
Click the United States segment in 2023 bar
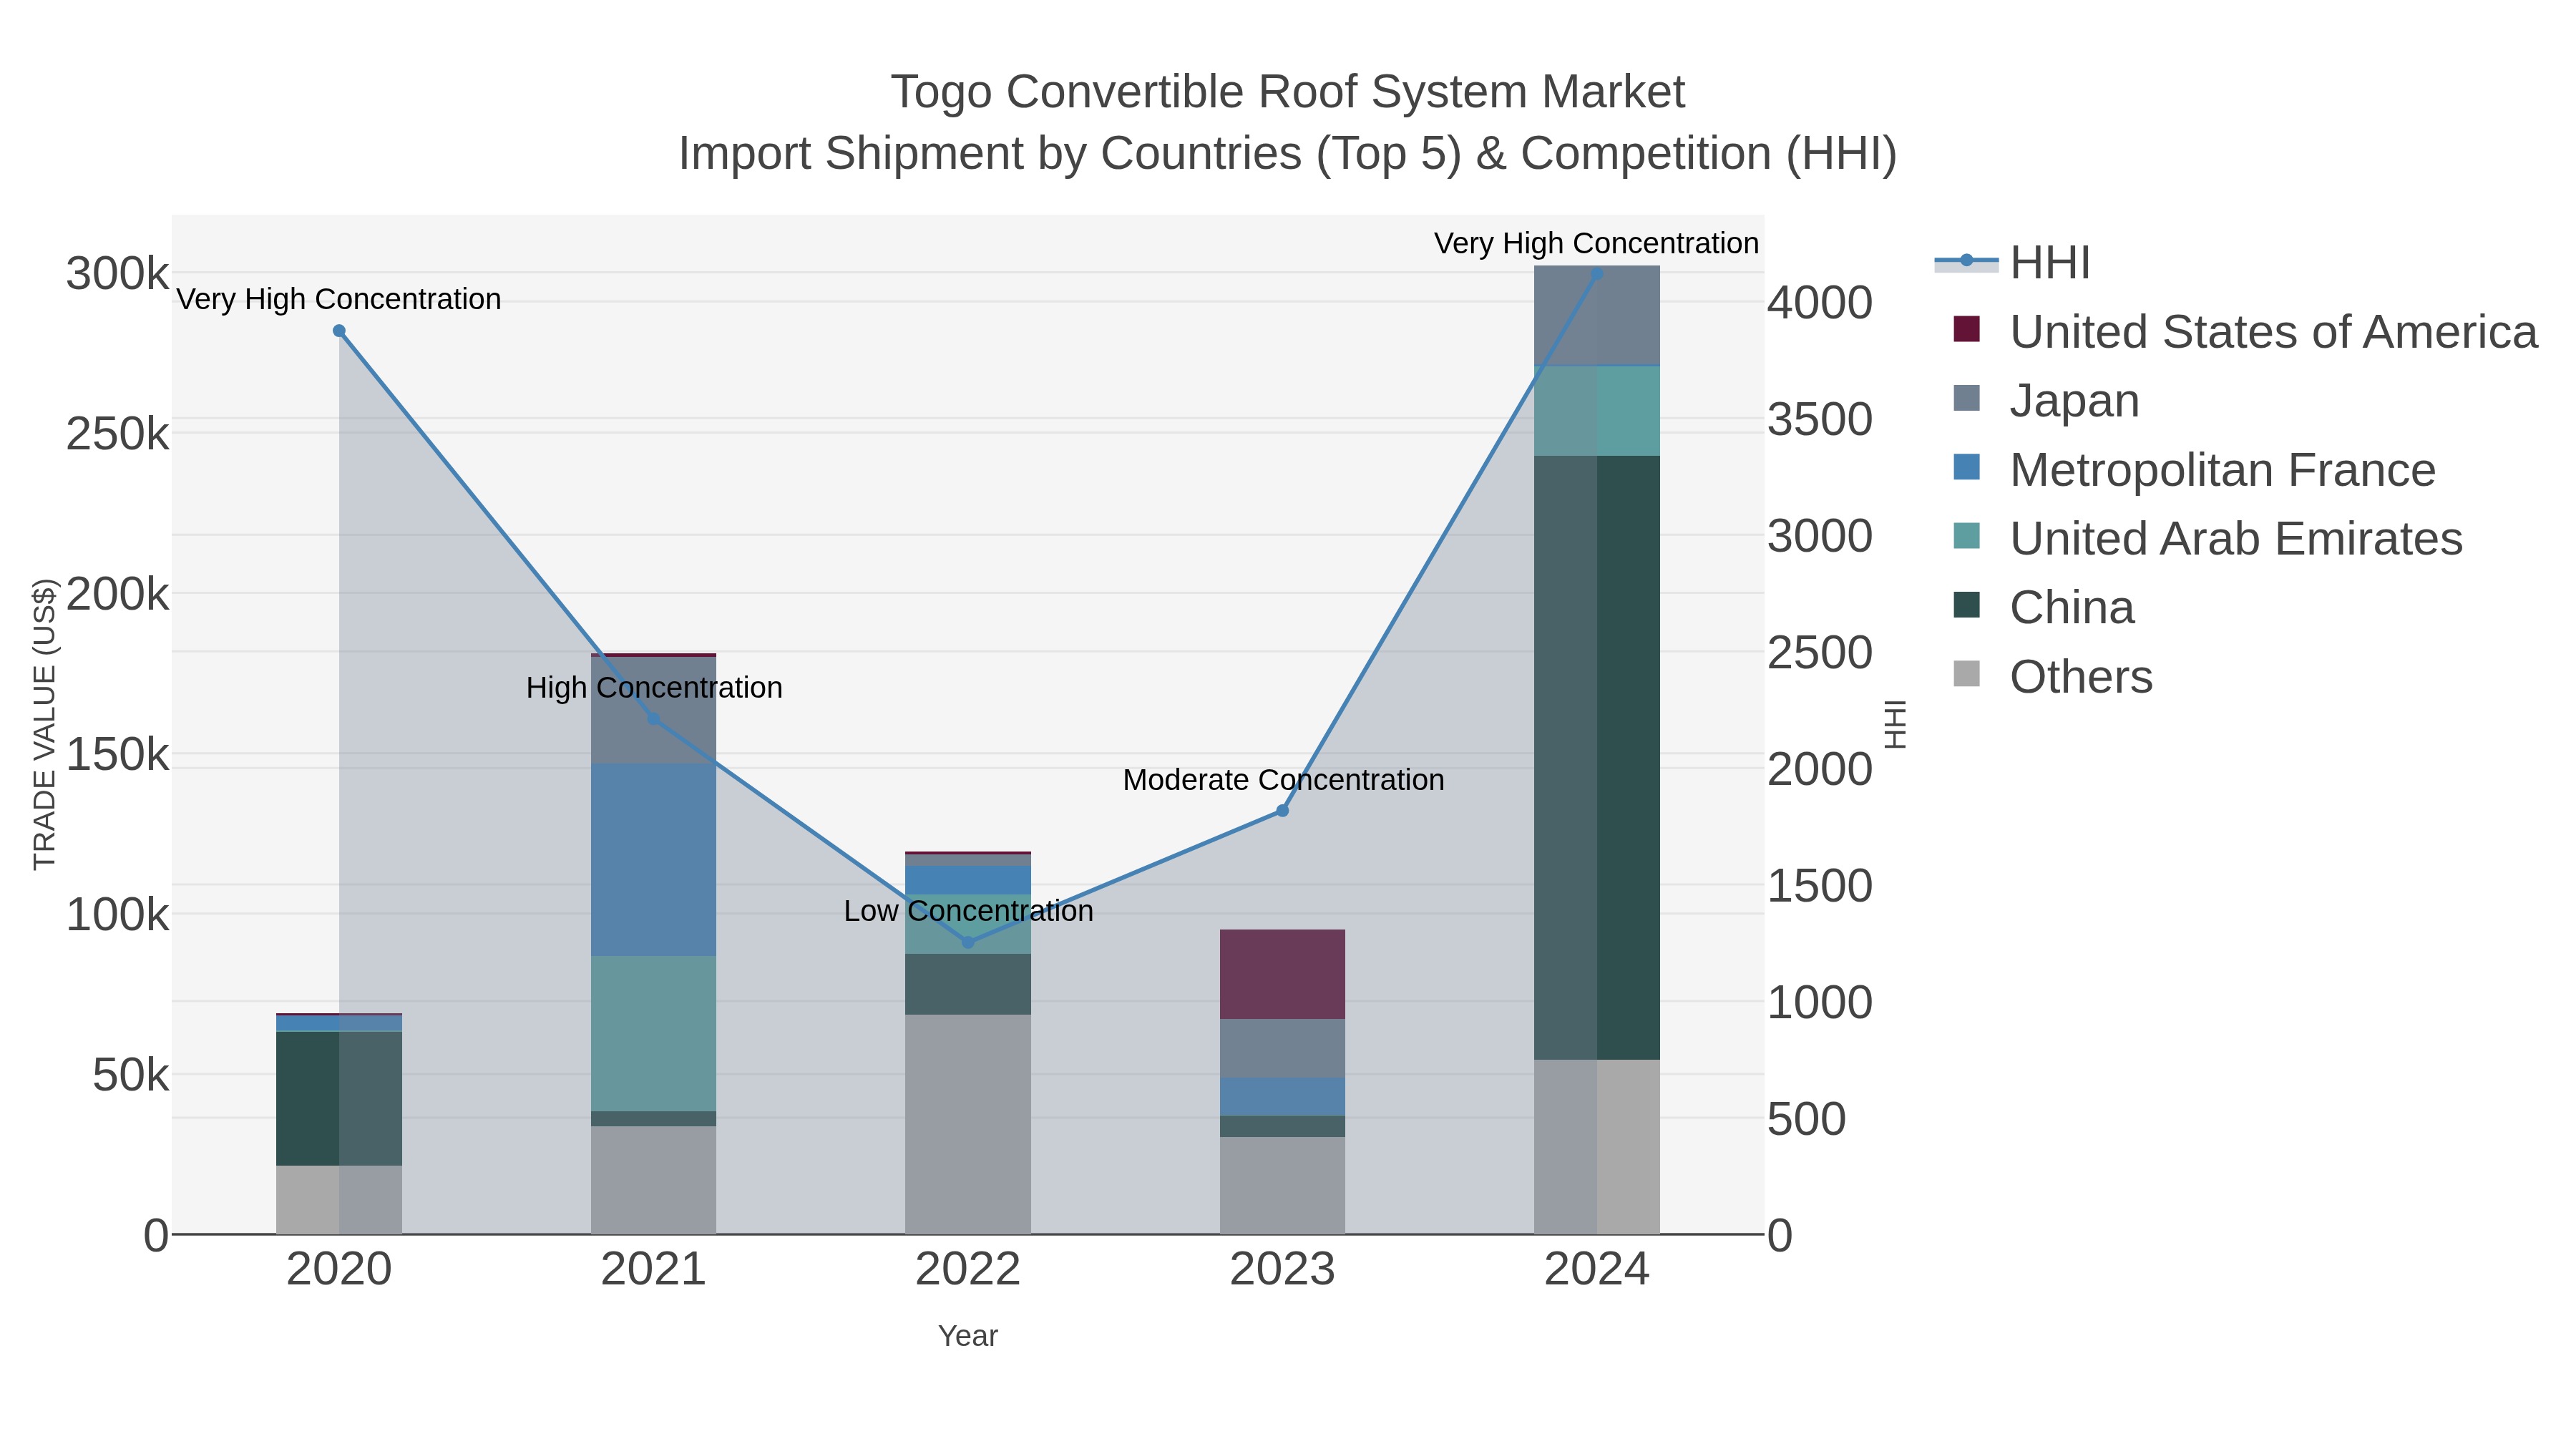pos(1283,975)
